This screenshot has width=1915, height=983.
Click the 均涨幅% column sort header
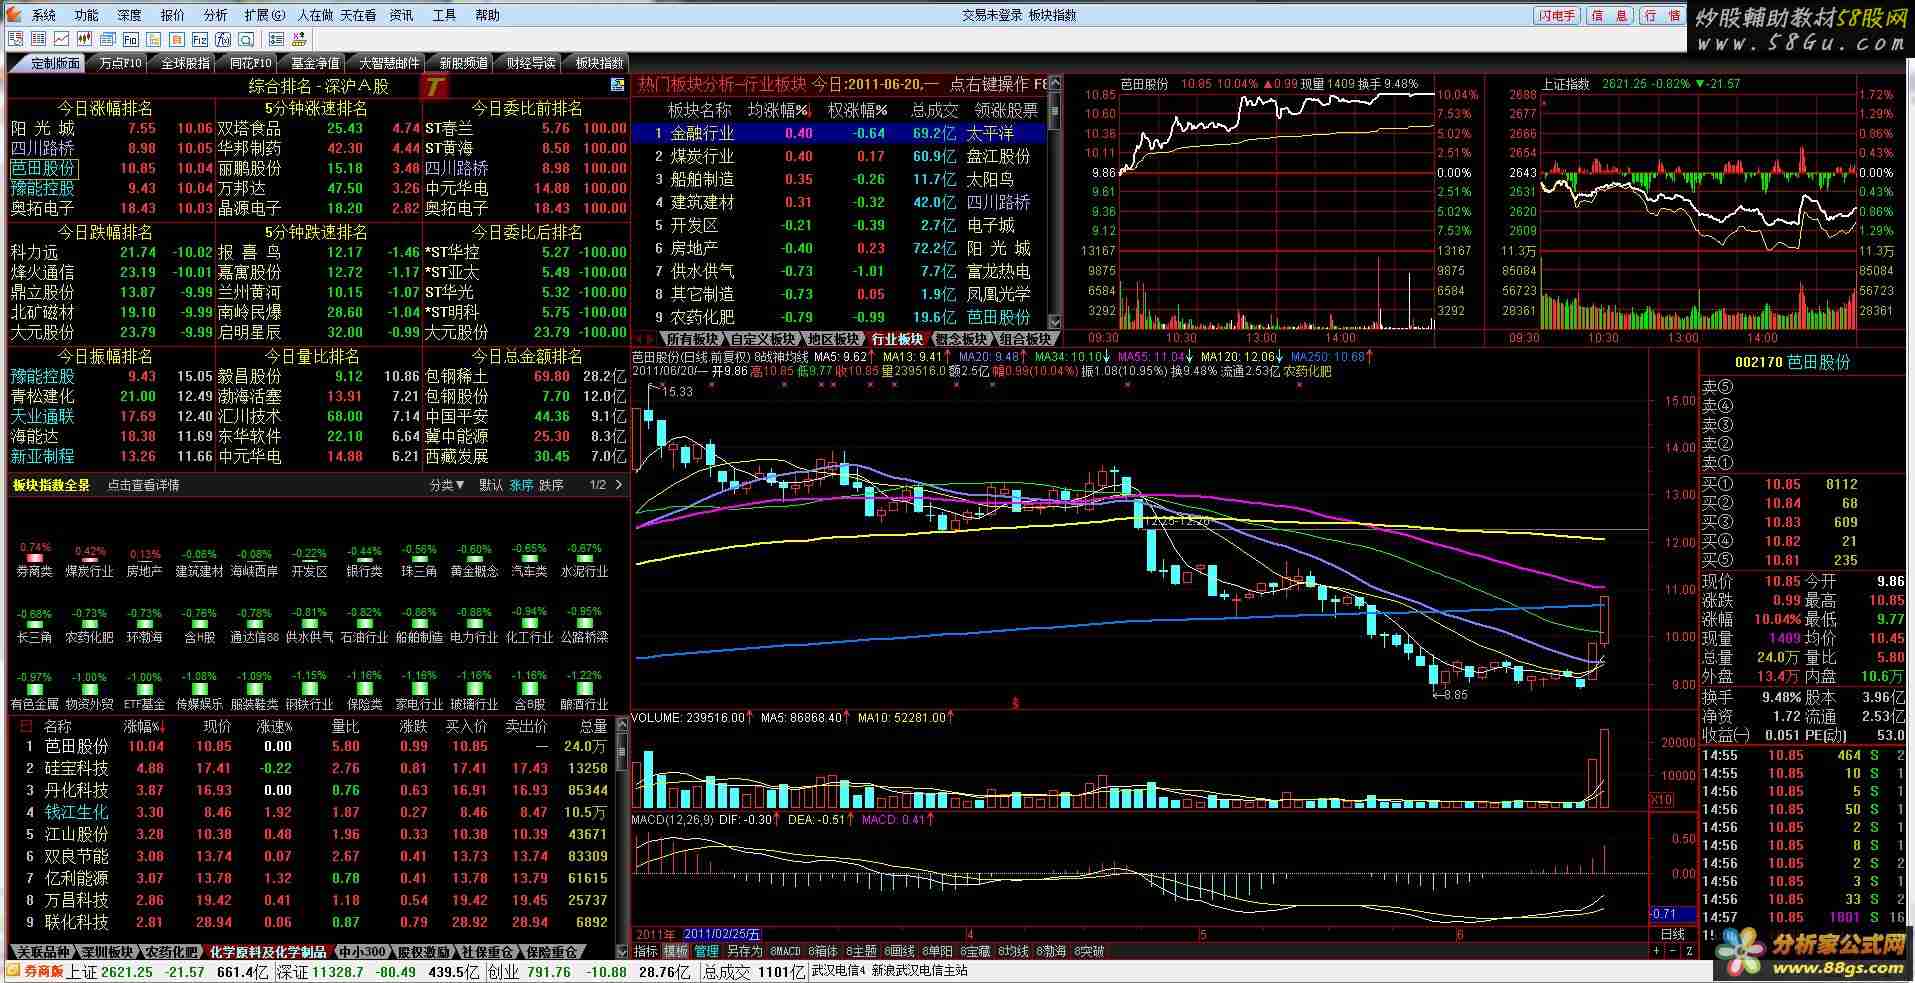(x=780, y=110)
